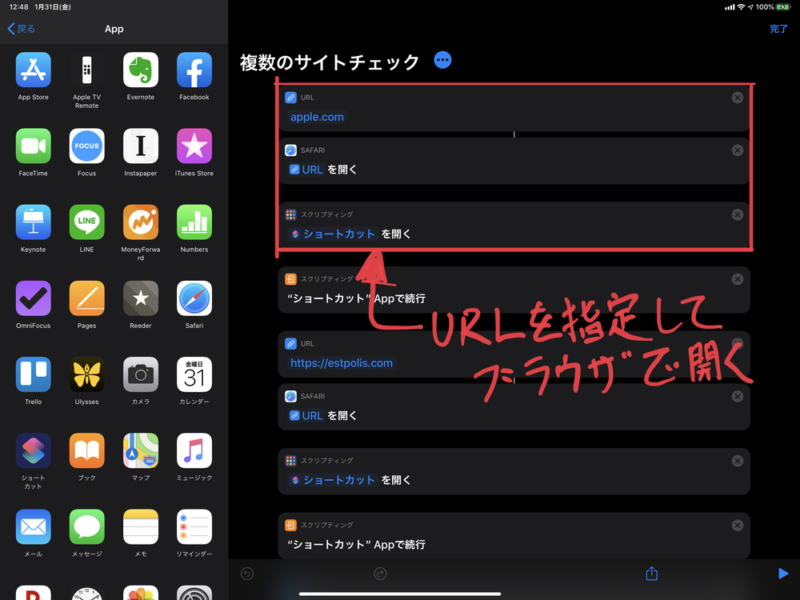Redo the last edit
The image size is (800, 600).
pos(380,573)
